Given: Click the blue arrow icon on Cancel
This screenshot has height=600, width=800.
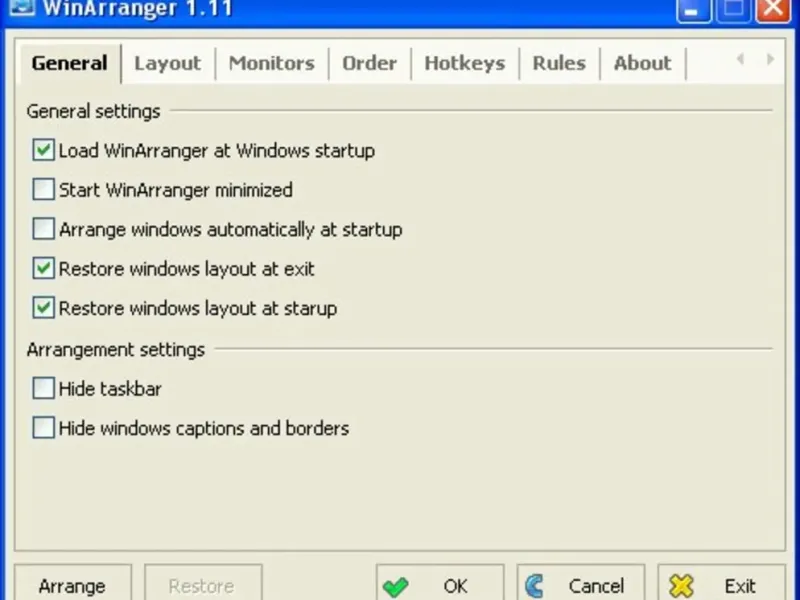Looking at the screenshot, I should pyautogui.click(x=534, y=586).
